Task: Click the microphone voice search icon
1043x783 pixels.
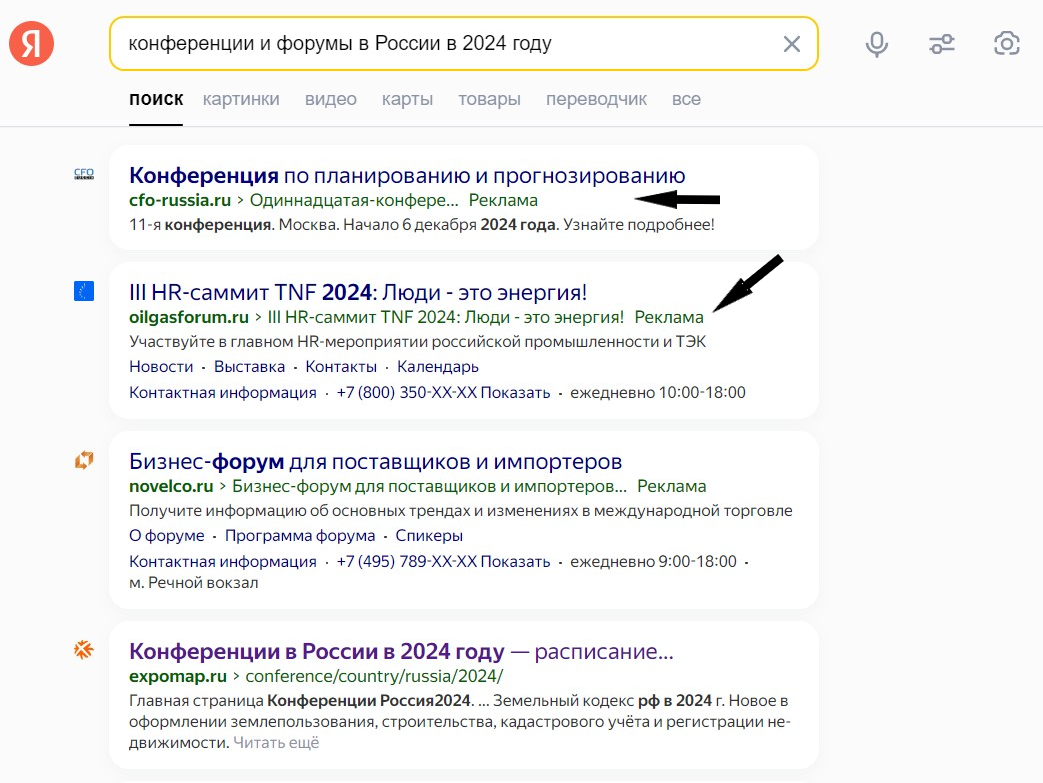Action: [876, 43]
